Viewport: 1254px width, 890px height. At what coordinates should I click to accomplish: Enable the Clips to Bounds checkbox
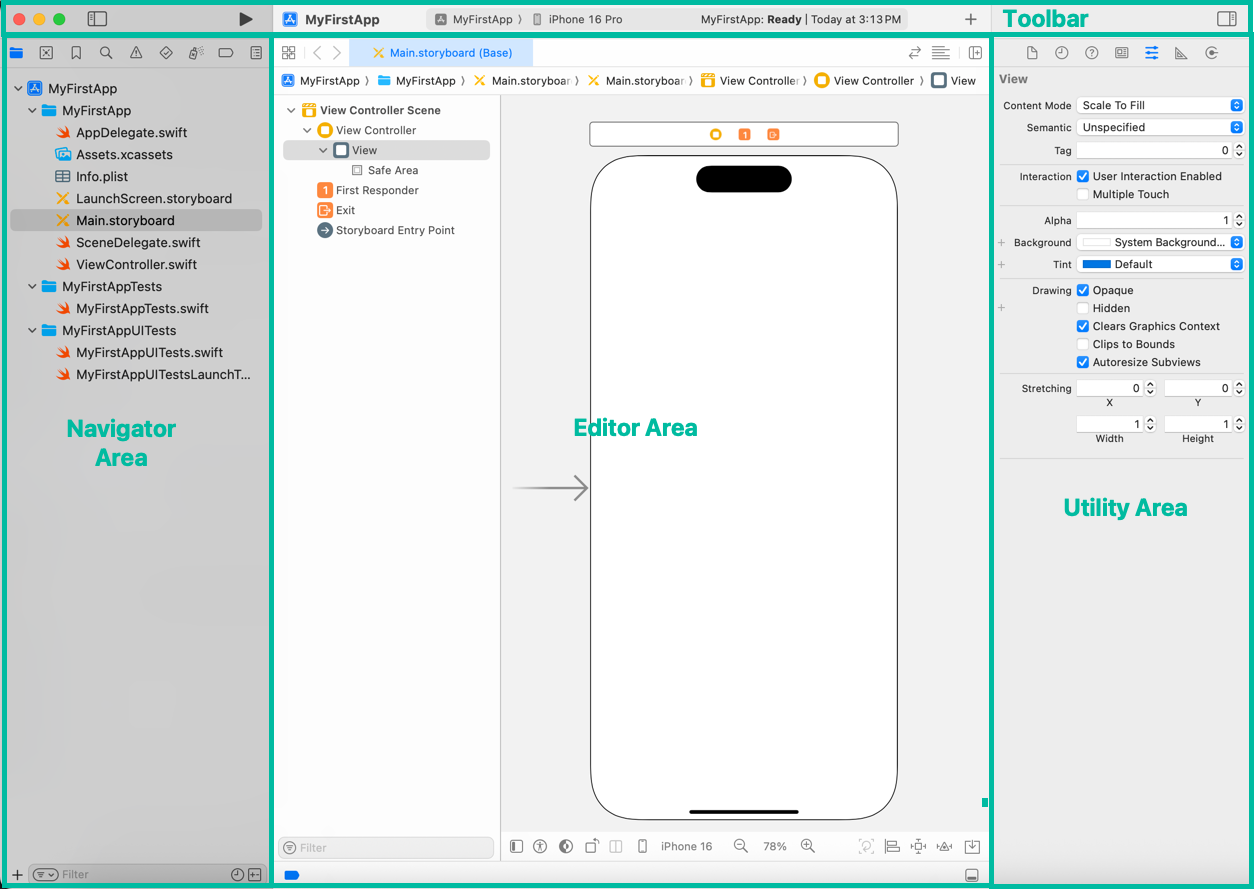[x=1083, y=344]
